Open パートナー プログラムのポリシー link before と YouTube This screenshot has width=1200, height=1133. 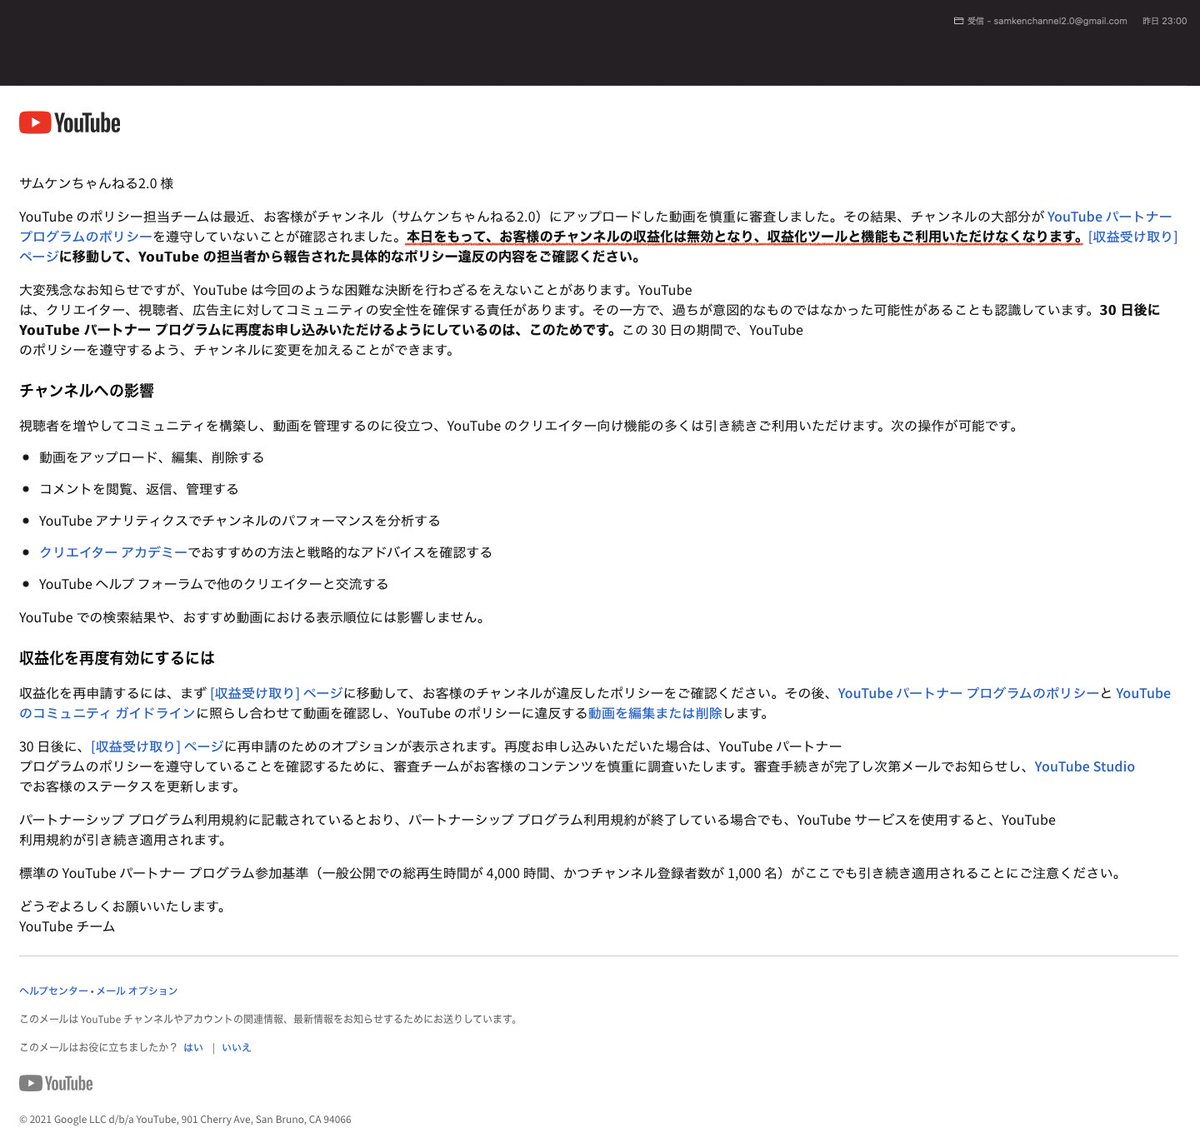pos(968,692)
